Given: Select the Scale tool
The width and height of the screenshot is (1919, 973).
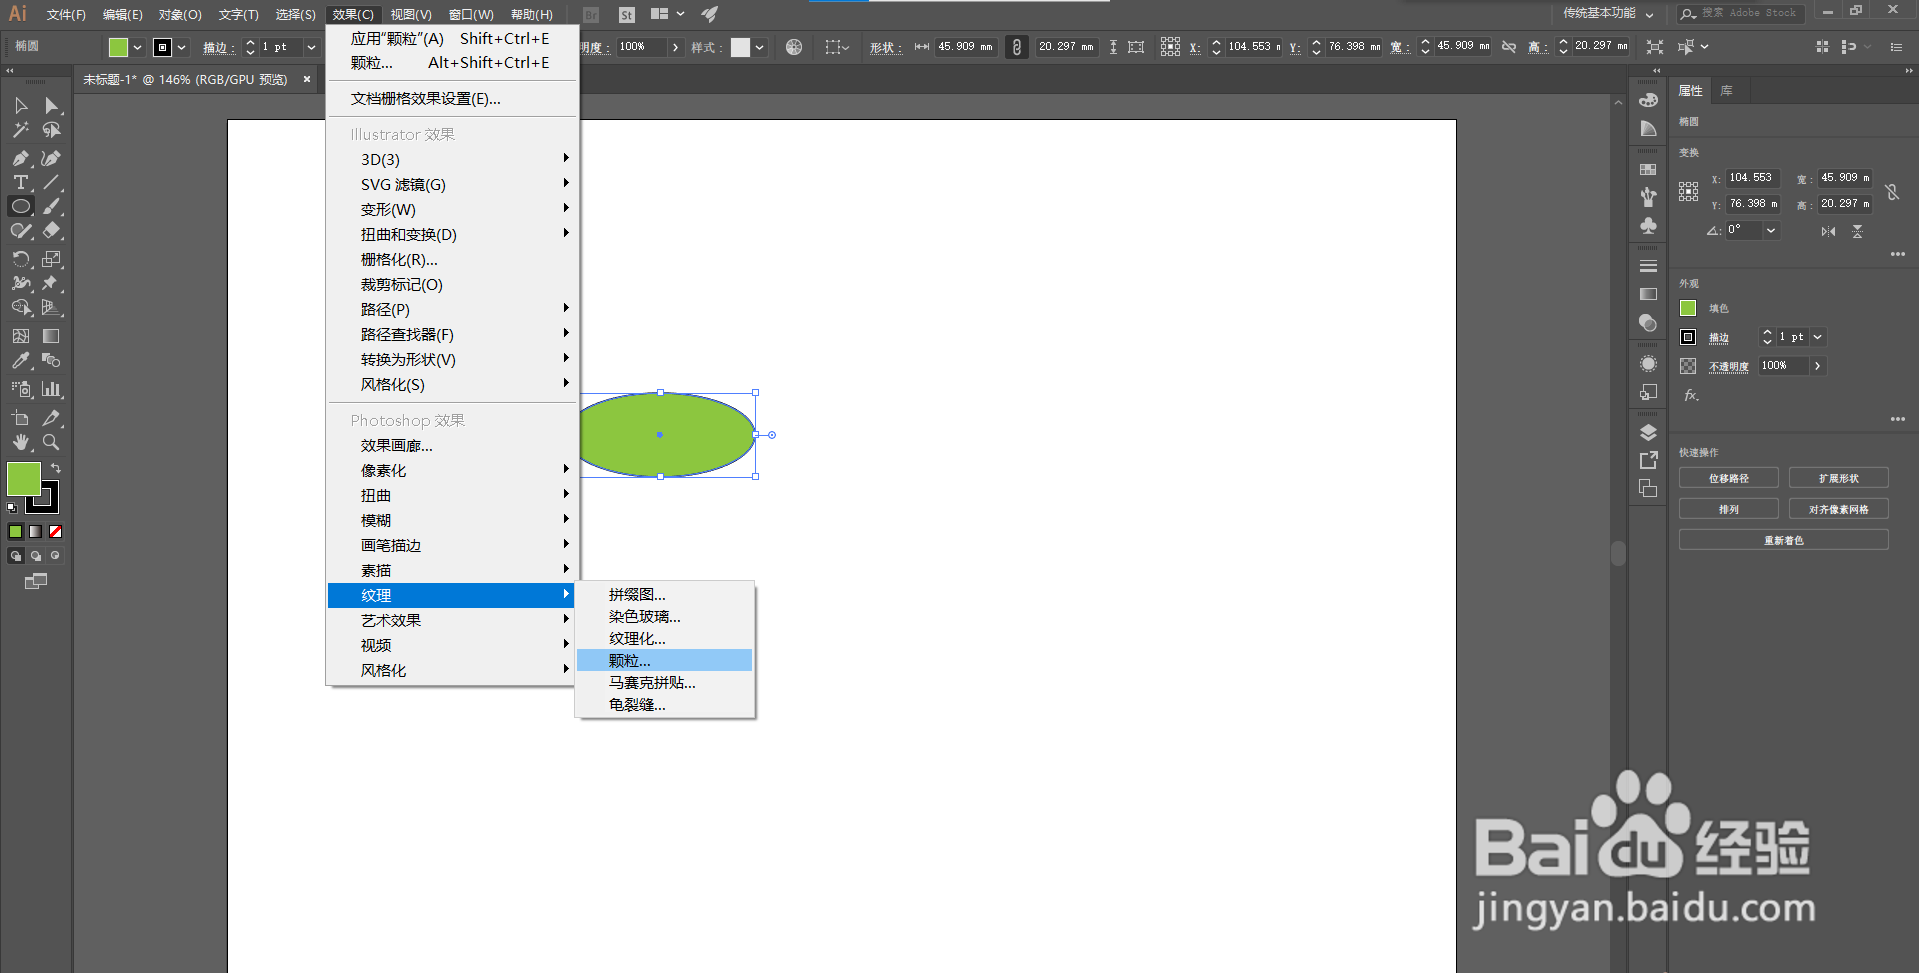Looking at the screenshot, I should pos(51,259).
